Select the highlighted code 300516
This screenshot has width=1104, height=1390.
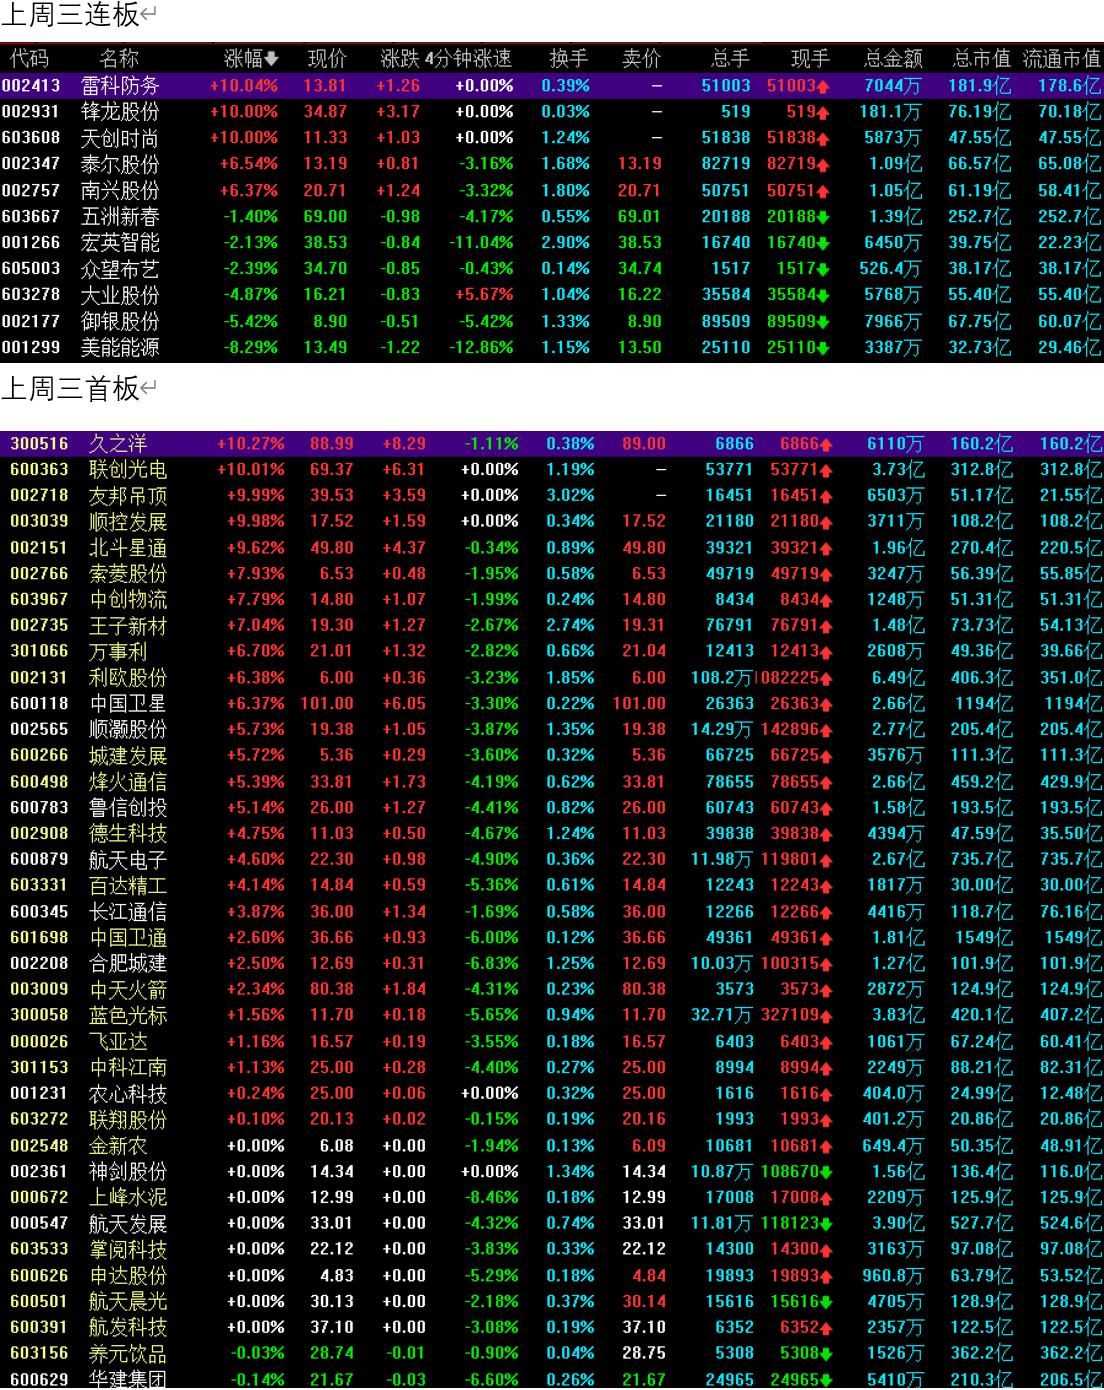[39, 444]
